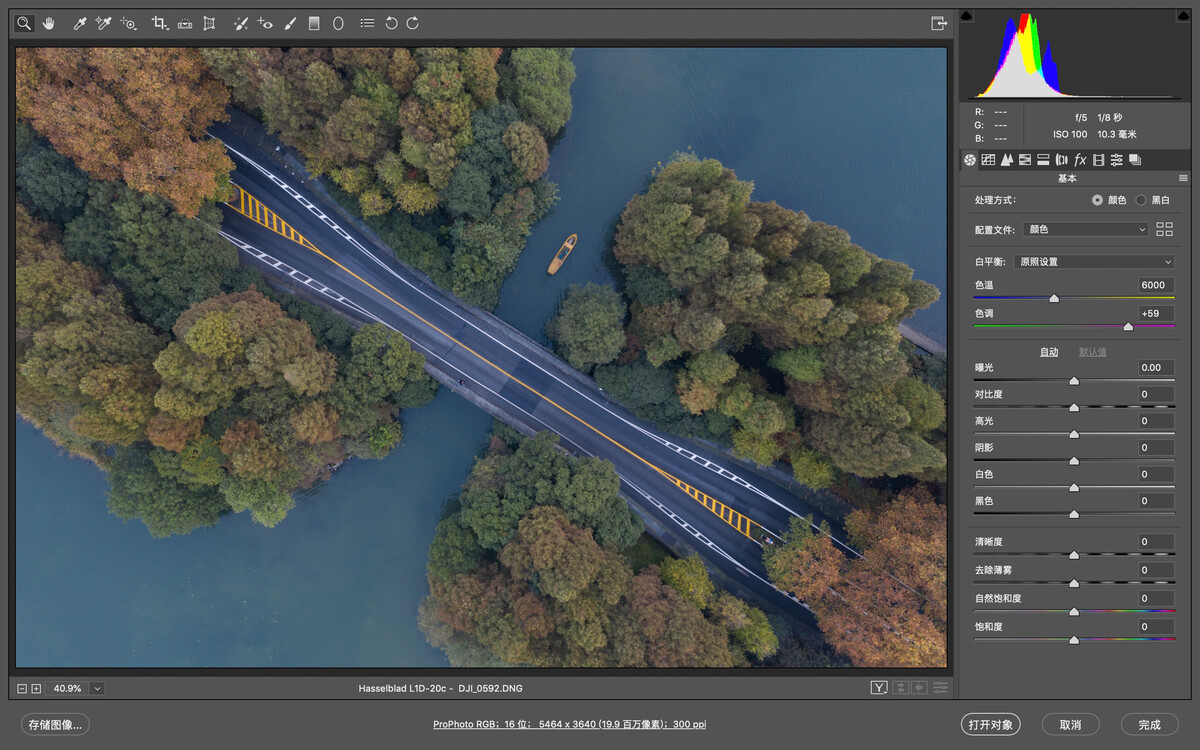Open the Calibration panel tab

[x=1098, y=160]
